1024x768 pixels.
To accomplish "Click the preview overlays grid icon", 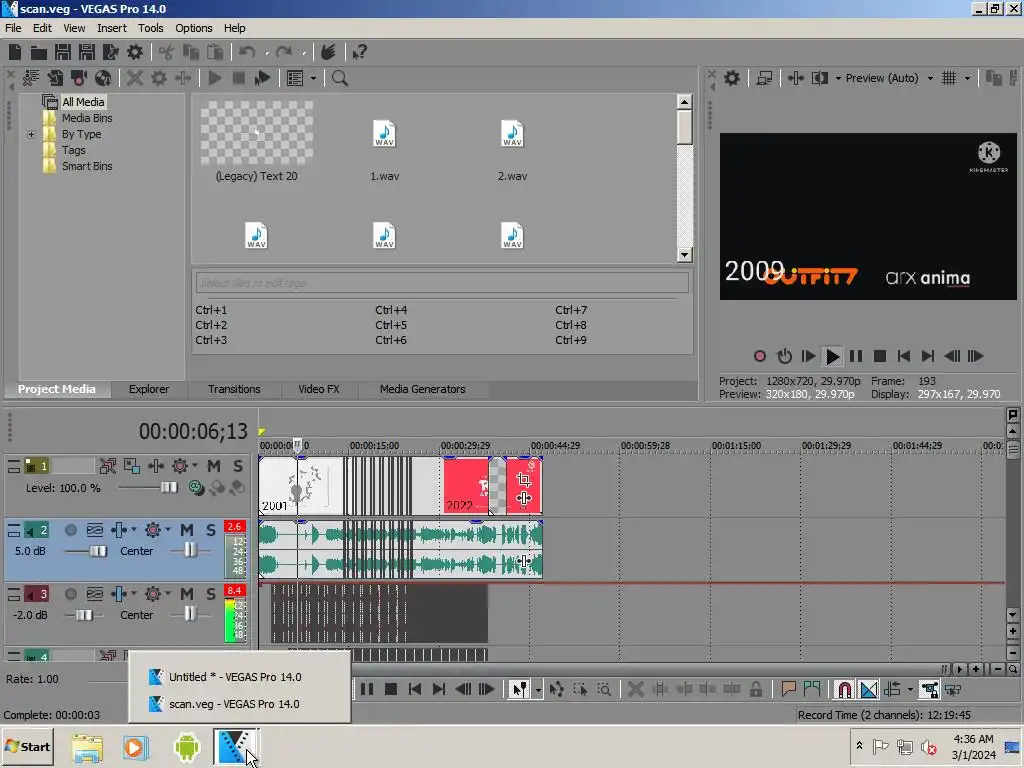I will click(x=949, y=78).
